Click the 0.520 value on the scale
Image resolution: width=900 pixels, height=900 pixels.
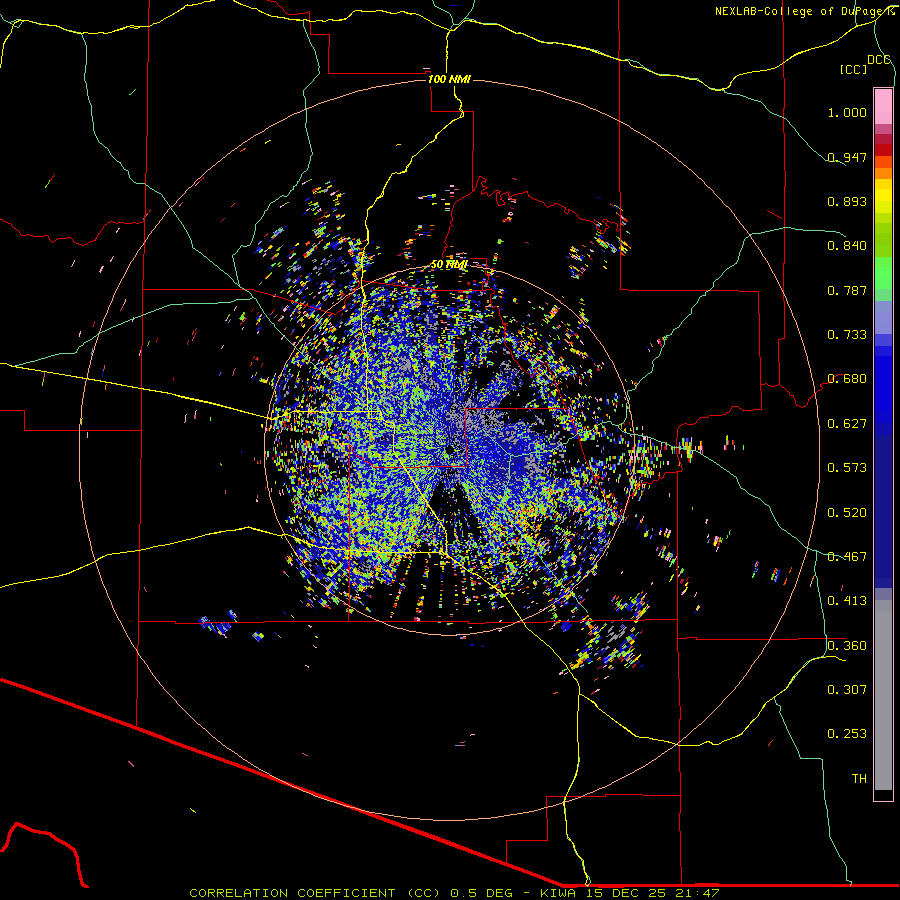[x=847, y=513]
